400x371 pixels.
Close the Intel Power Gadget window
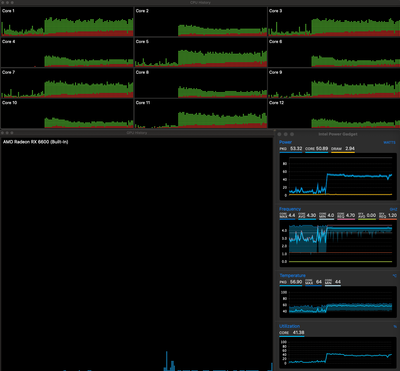pyautogui.click(x=280, y=134)
